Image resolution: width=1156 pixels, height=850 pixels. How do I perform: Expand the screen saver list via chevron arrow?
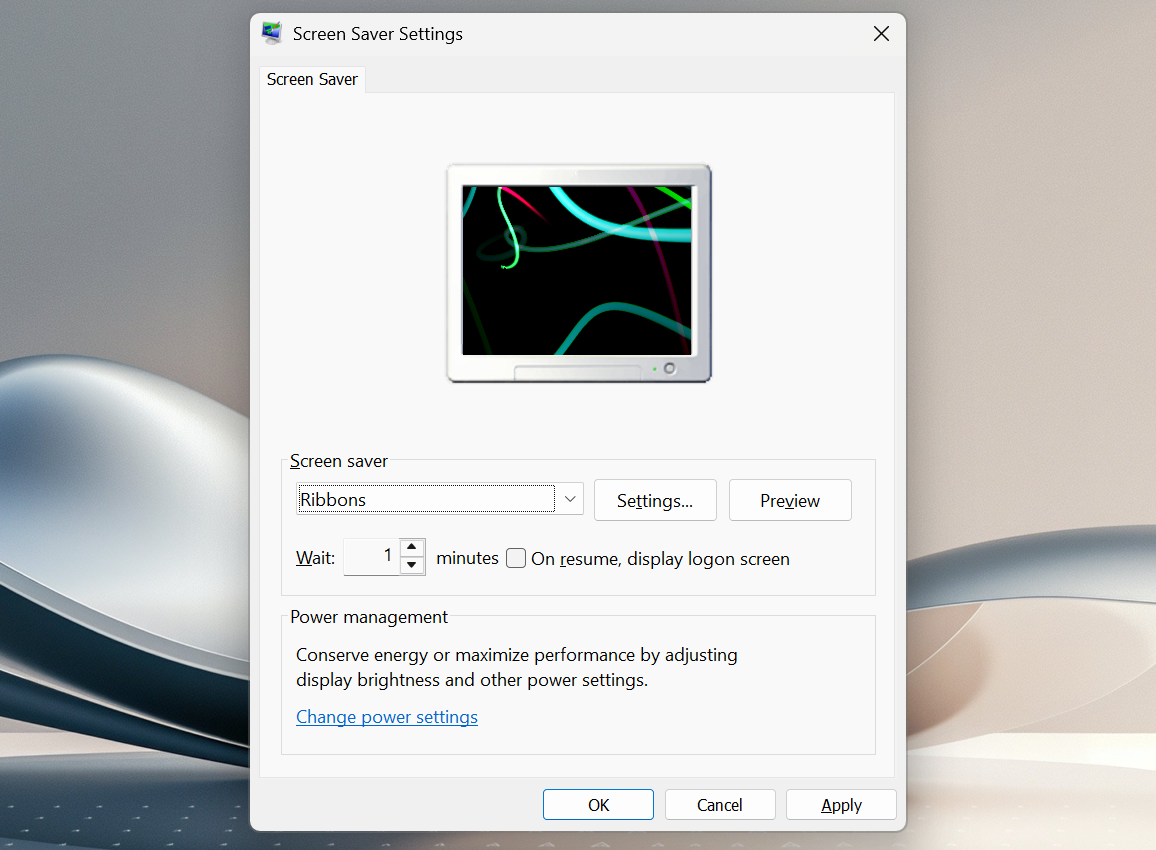[570, 498]
